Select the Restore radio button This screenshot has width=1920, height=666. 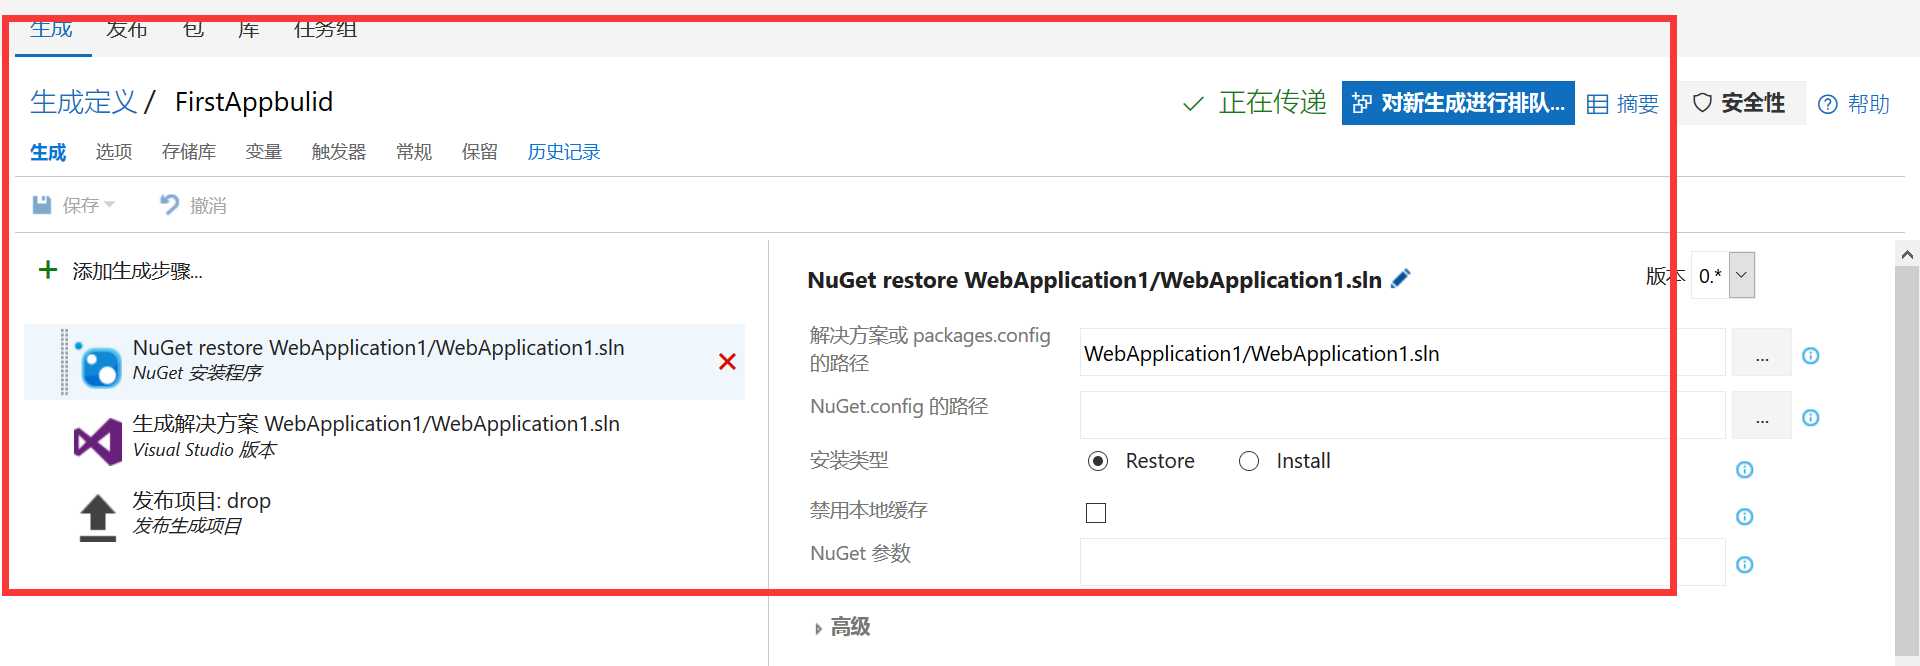1098,461
